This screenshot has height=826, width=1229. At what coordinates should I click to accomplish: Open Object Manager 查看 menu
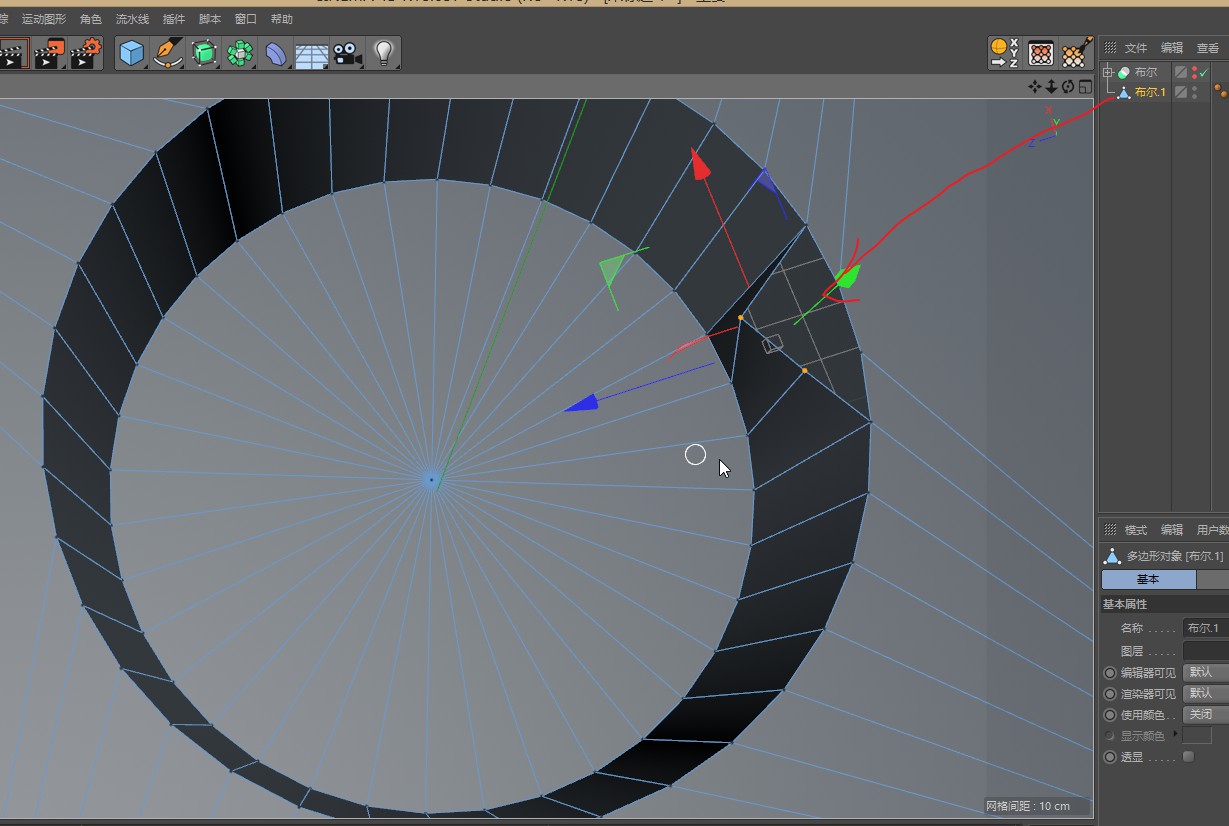click(1208, 48)
